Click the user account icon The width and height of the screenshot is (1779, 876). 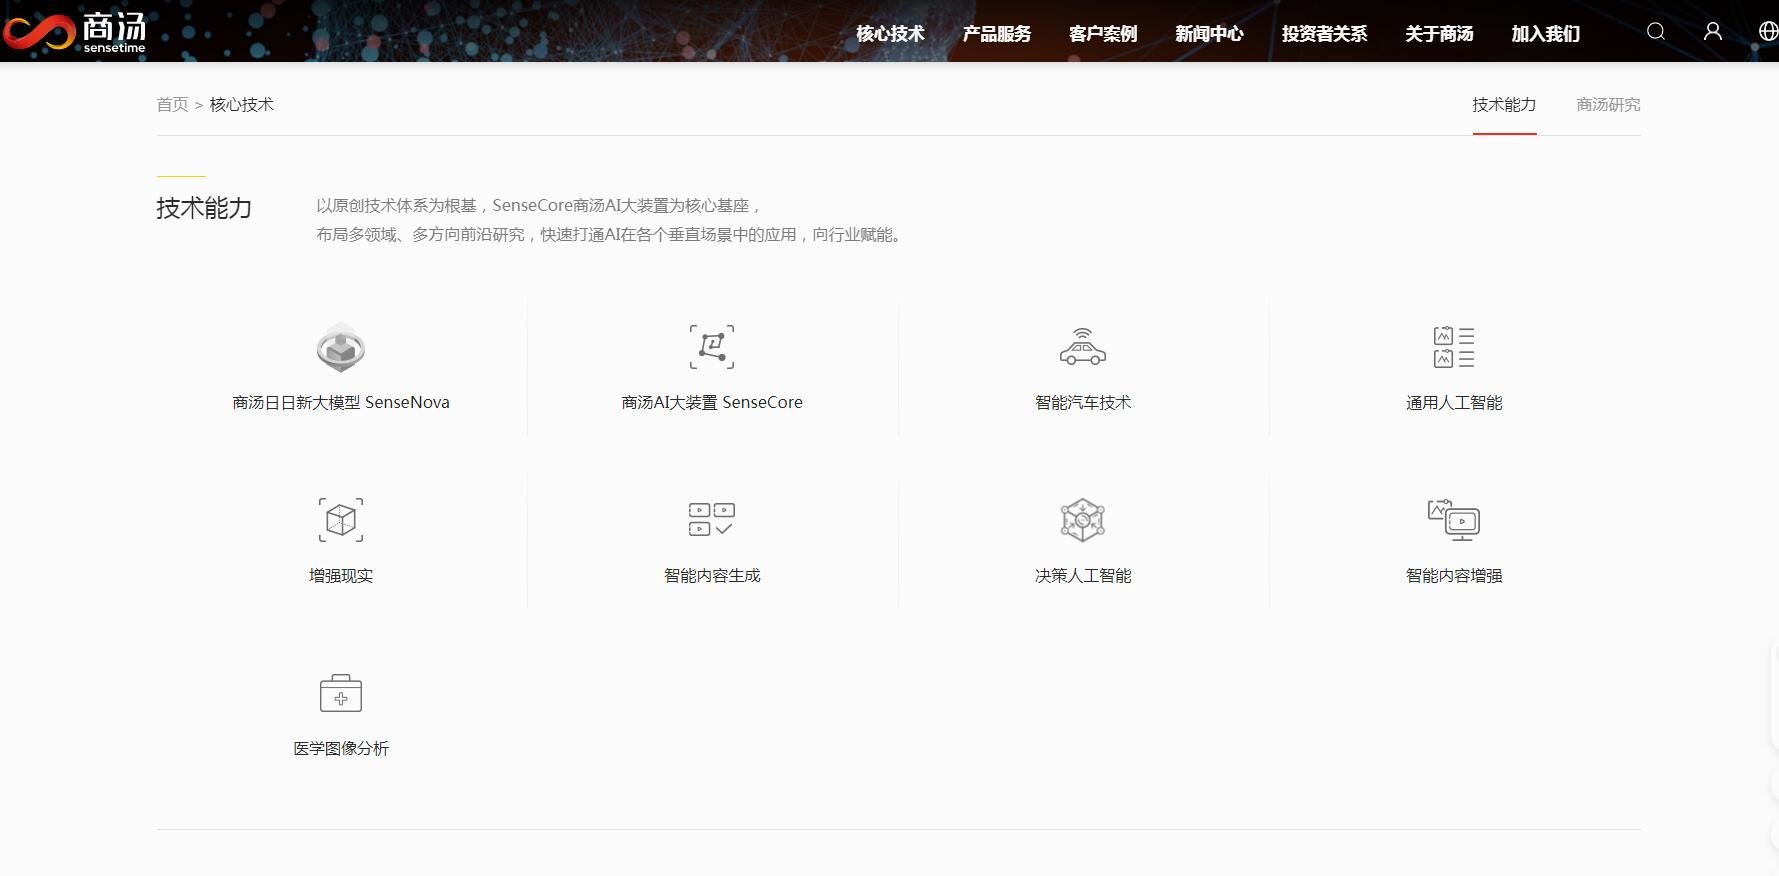coord(1713,32)
